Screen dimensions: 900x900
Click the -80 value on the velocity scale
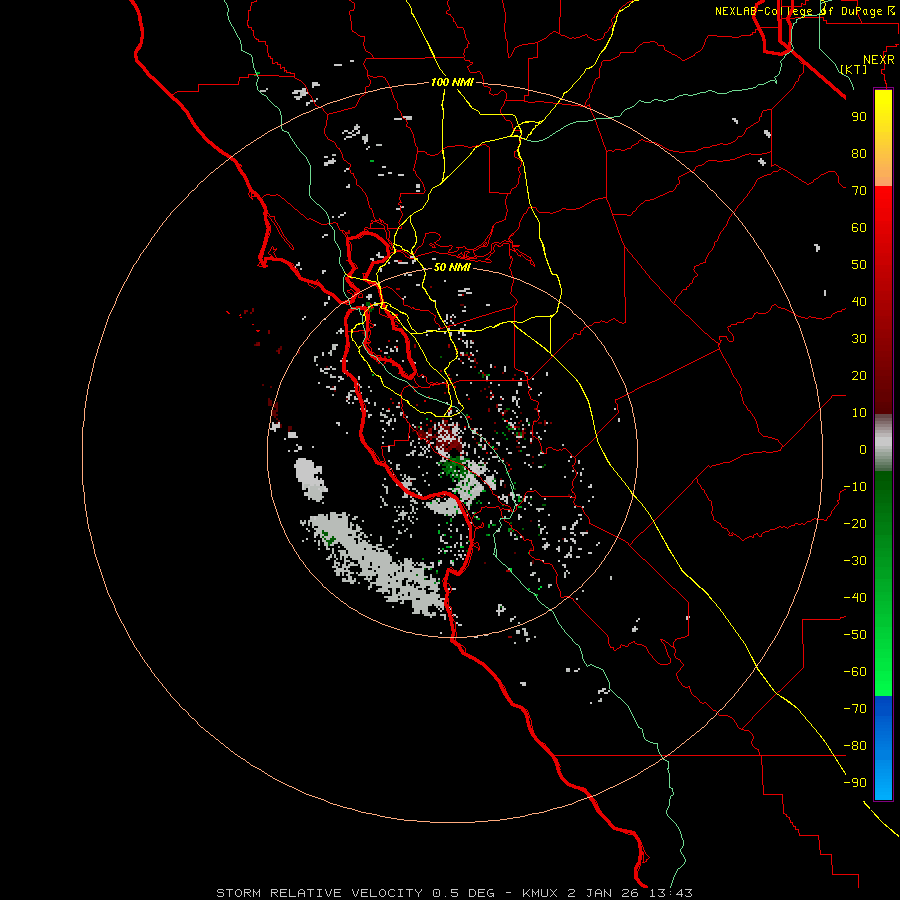tap(855, 746)
